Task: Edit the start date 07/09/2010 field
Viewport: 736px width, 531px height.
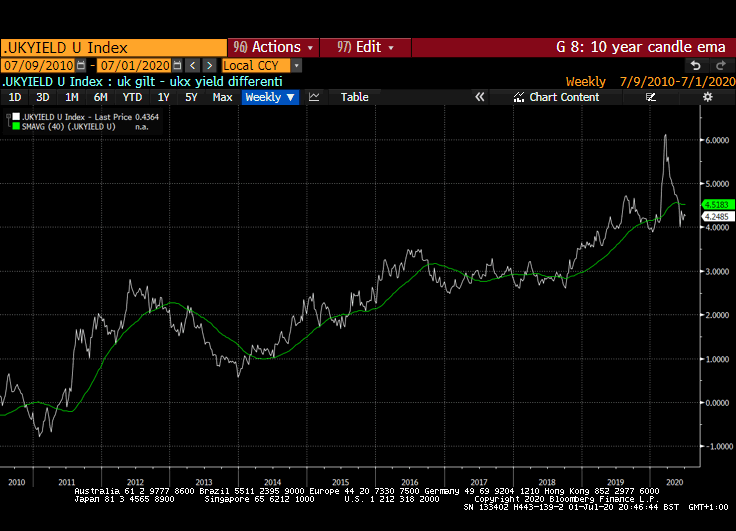Action: click(39, 65)
